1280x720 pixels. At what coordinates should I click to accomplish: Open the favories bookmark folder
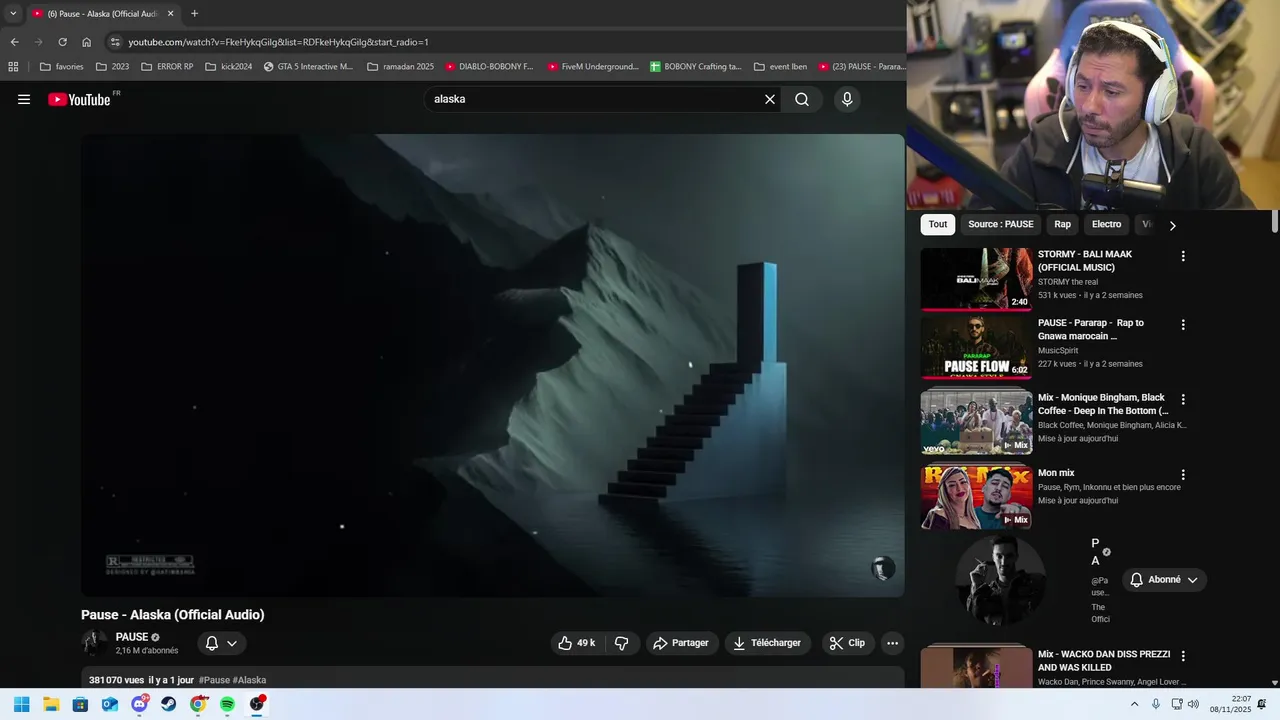[61, 67]
